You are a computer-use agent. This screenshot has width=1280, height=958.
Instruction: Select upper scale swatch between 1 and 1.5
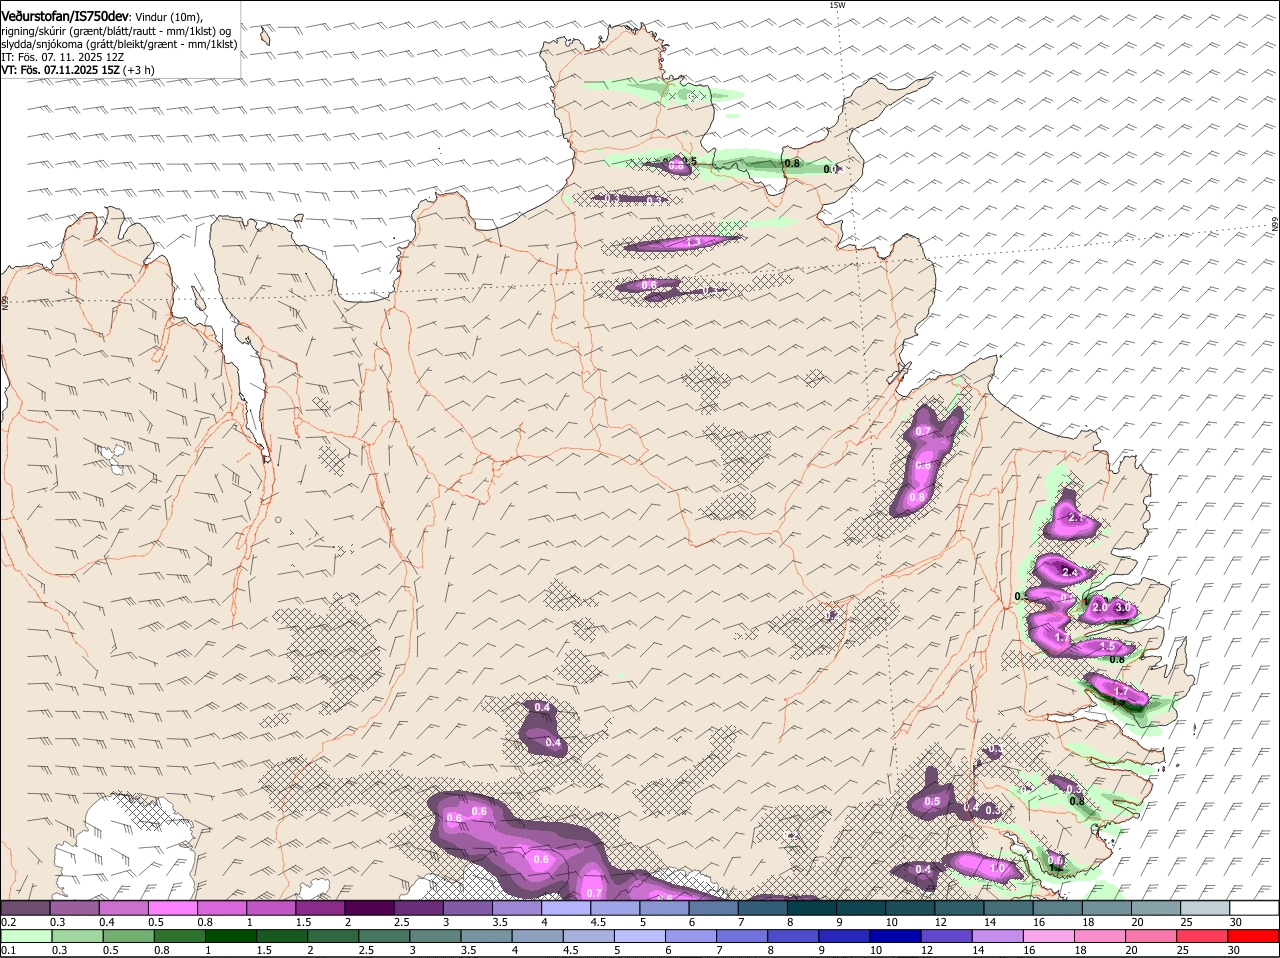click(271, 908)
